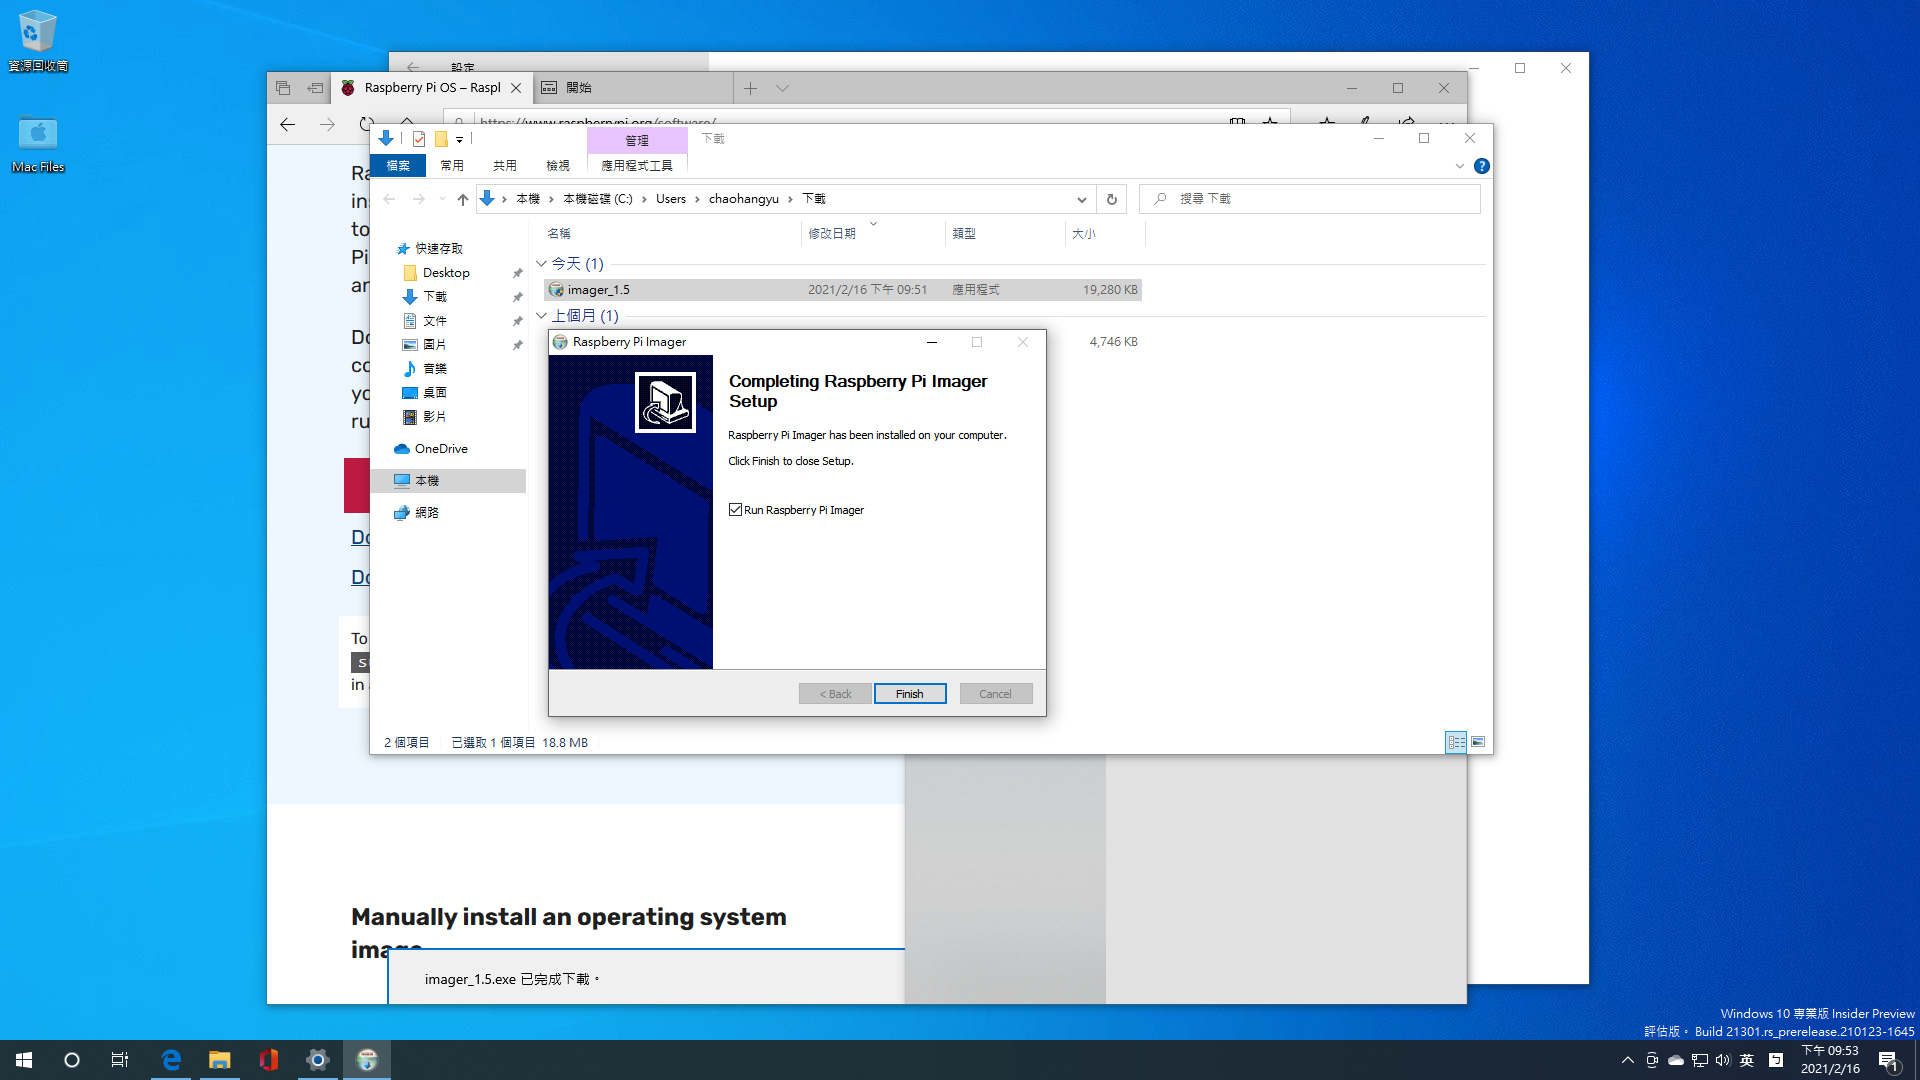Collapse the 上個月 (1) file group

point(541,316)
